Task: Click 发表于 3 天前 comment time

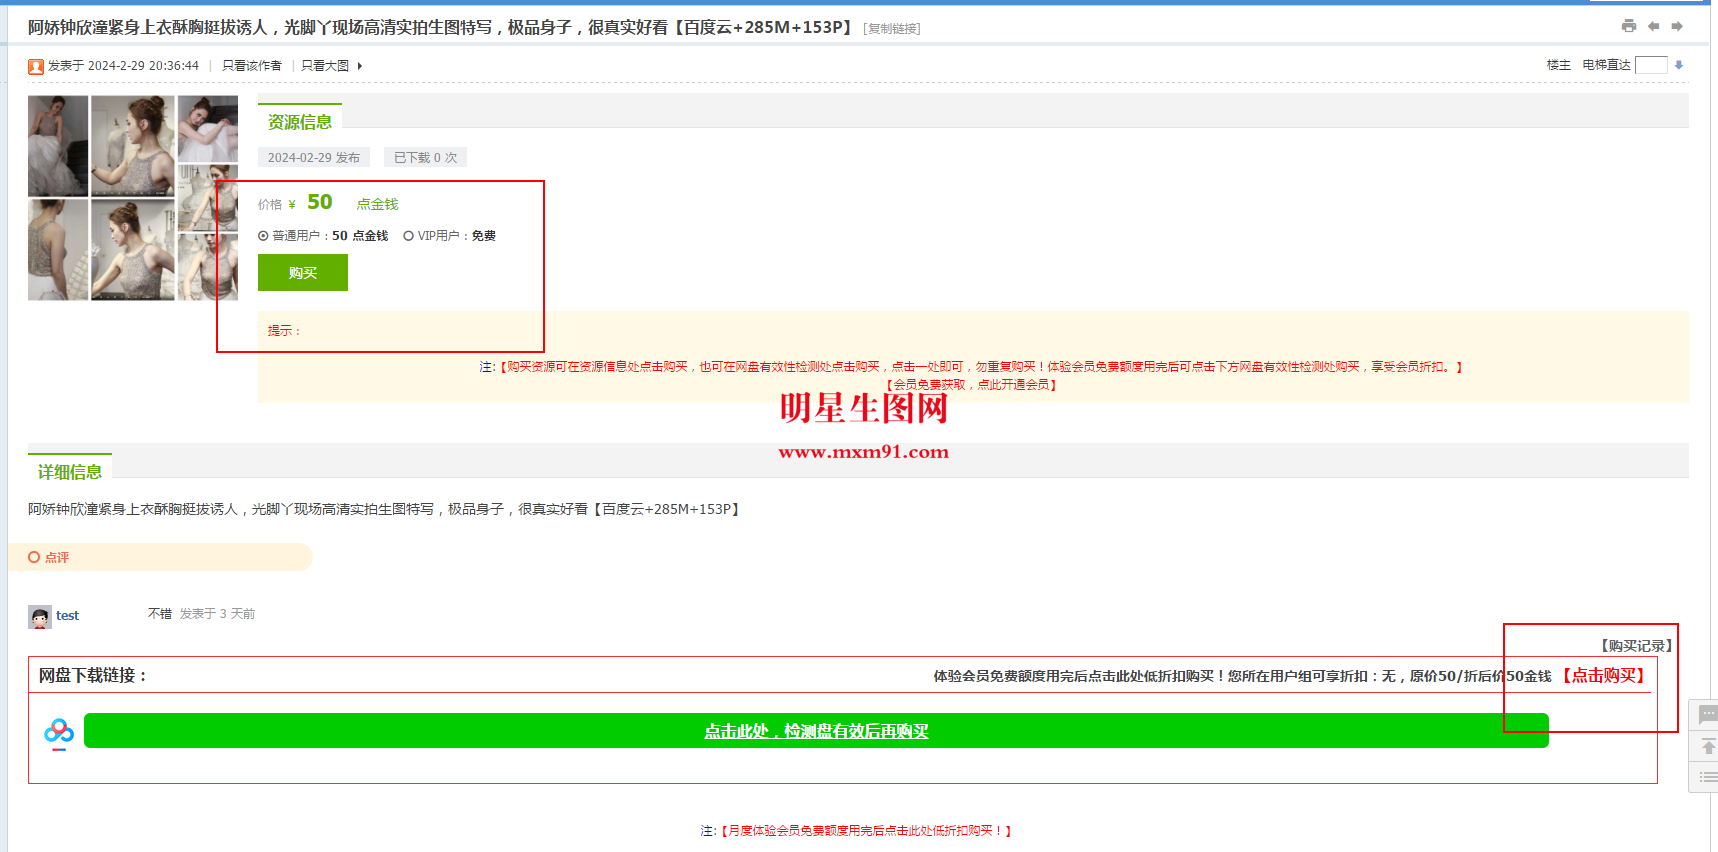Action: point(217,614)
